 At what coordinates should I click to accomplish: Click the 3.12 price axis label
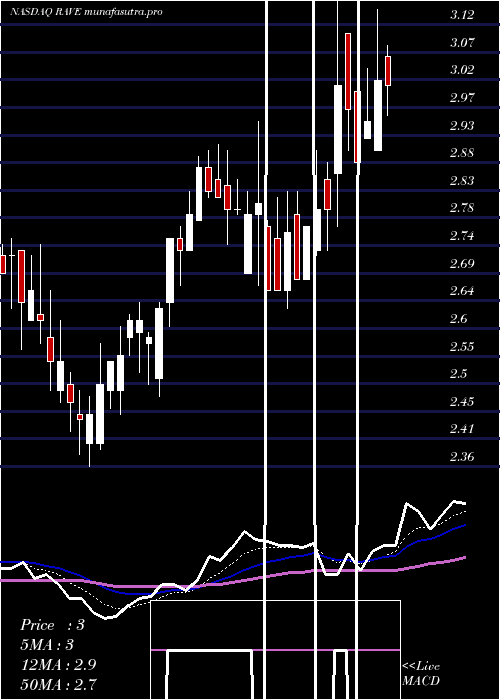[461, 15]
